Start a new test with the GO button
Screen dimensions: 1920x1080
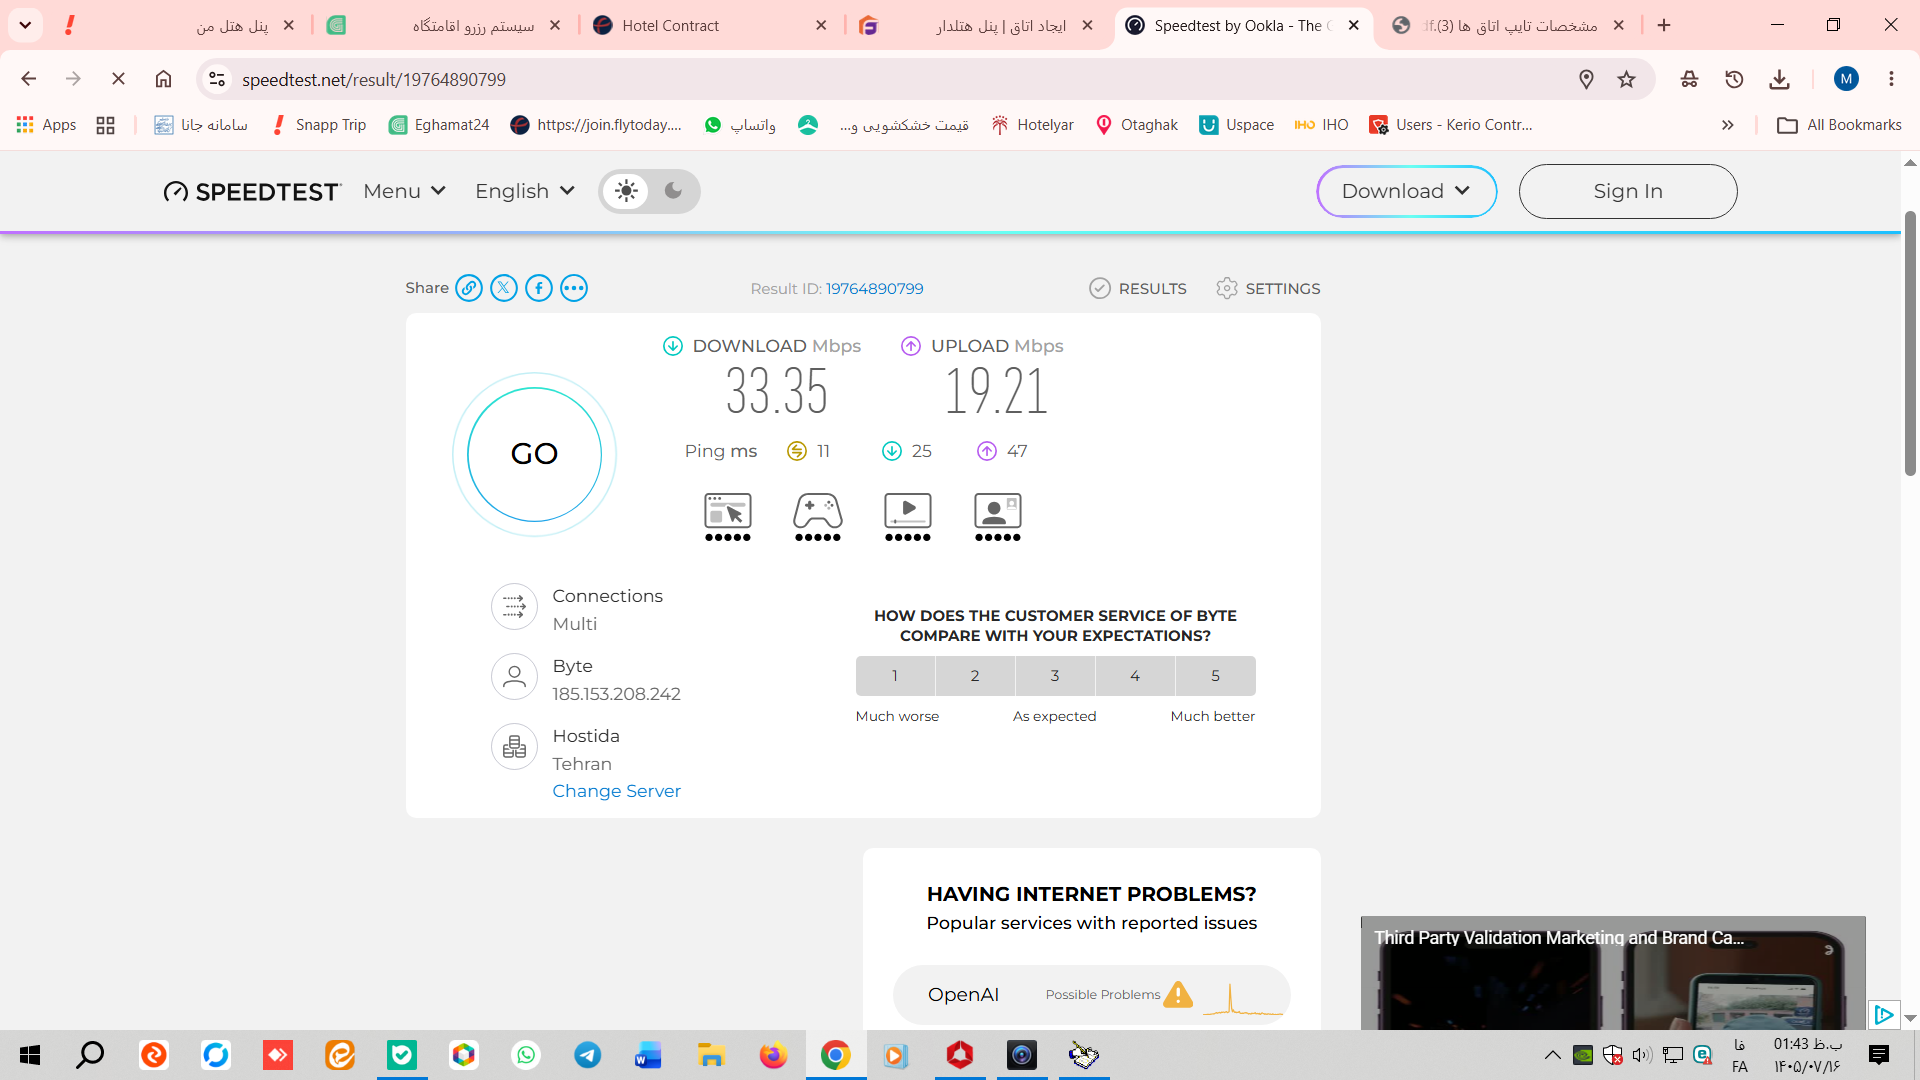coord(534,454)
